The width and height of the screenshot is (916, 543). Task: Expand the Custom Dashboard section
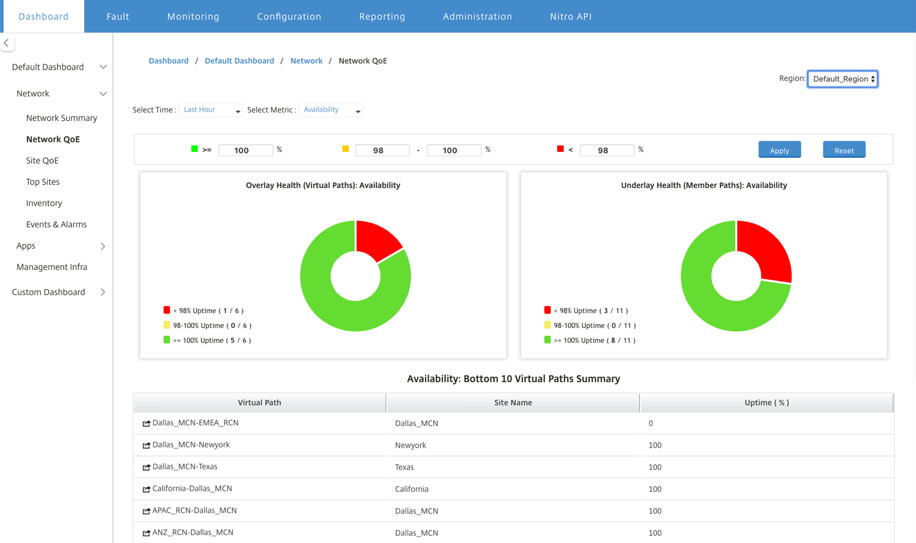(x=103, y=292)
